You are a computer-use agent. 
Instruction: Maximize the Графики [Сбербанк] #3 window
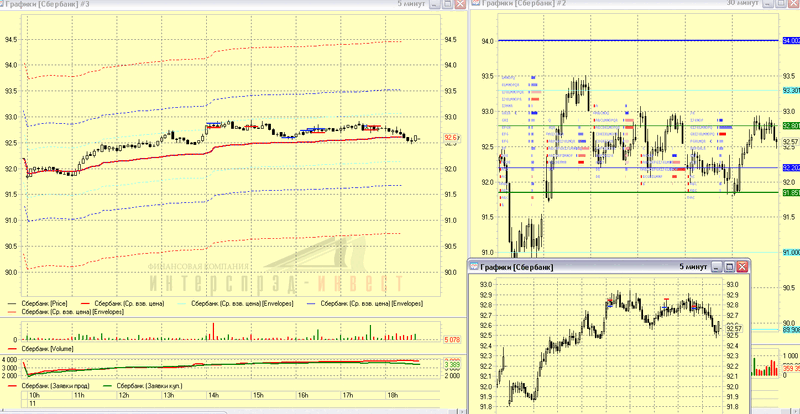pos(447,4)
